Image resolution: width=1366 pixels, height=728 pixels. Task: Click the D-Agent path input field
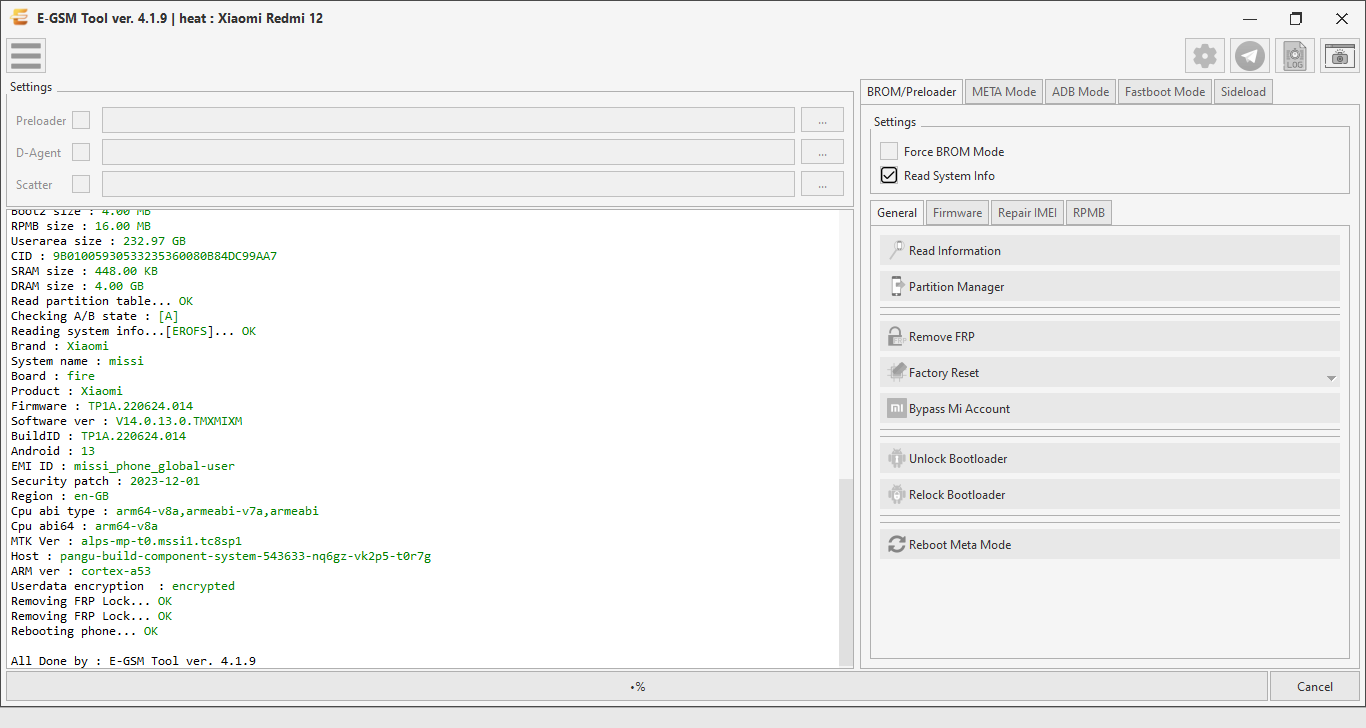point(448,152)
